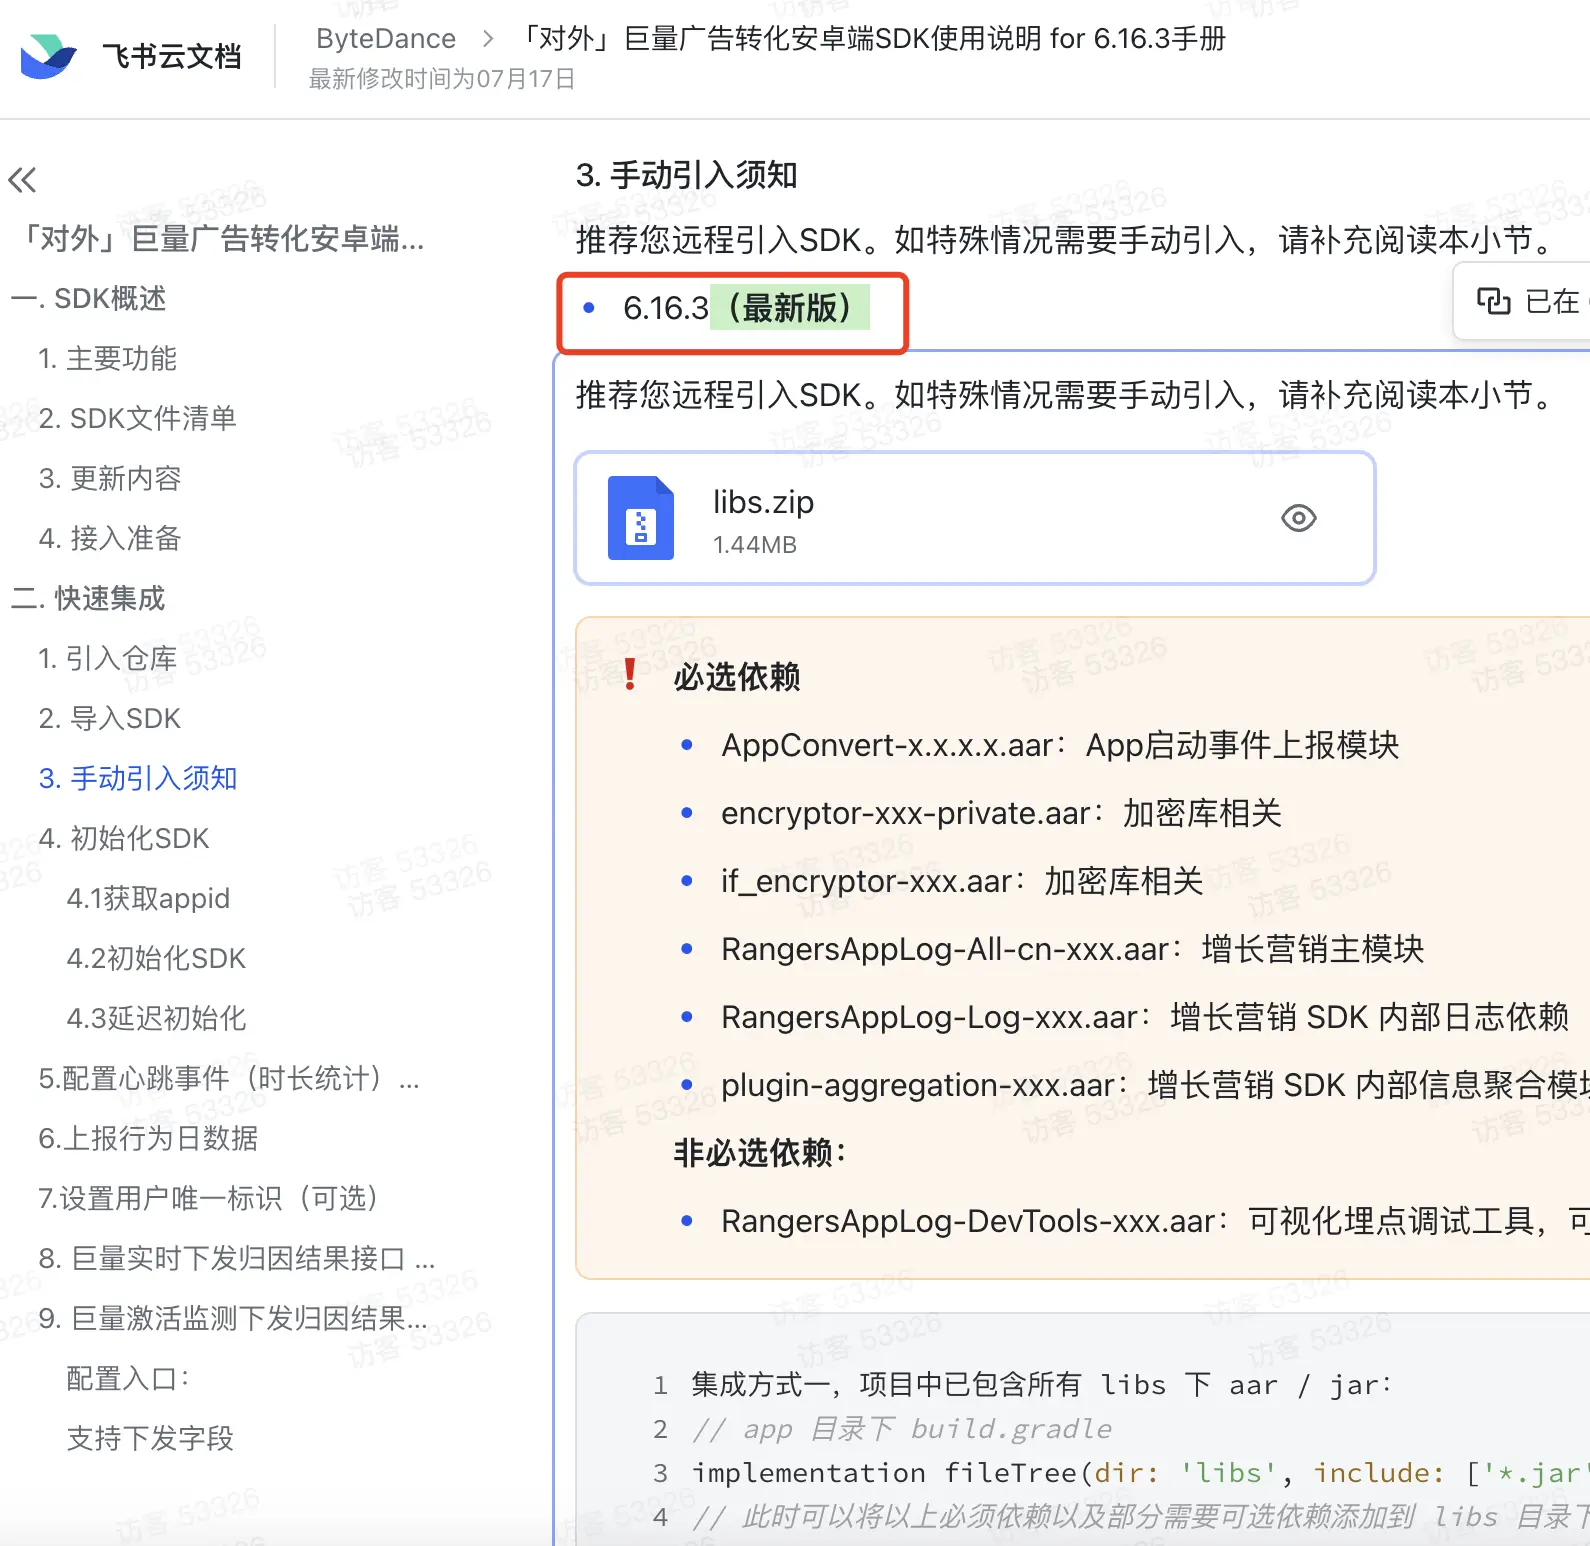1590x1546 pixels.
Task: Click the breadcrumb chevron after ByteDance
Action: tap(488, 38)
